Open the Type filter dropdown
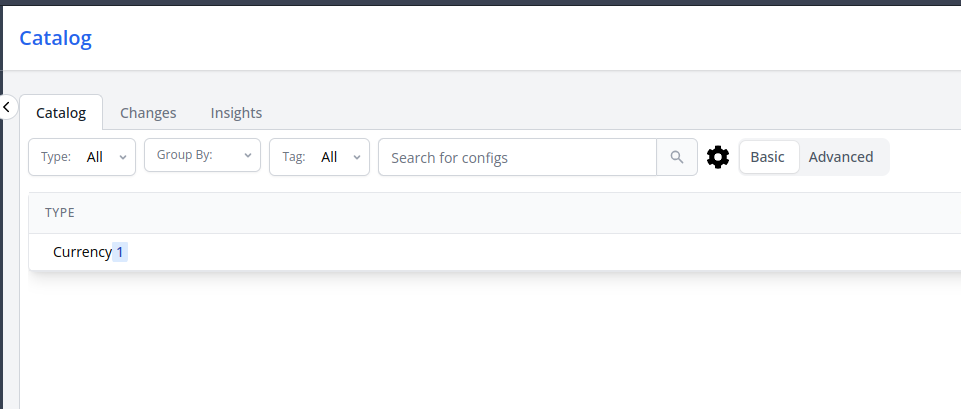Image resolution: width=961 pixels, height=409 pixels. coord(82,157)
